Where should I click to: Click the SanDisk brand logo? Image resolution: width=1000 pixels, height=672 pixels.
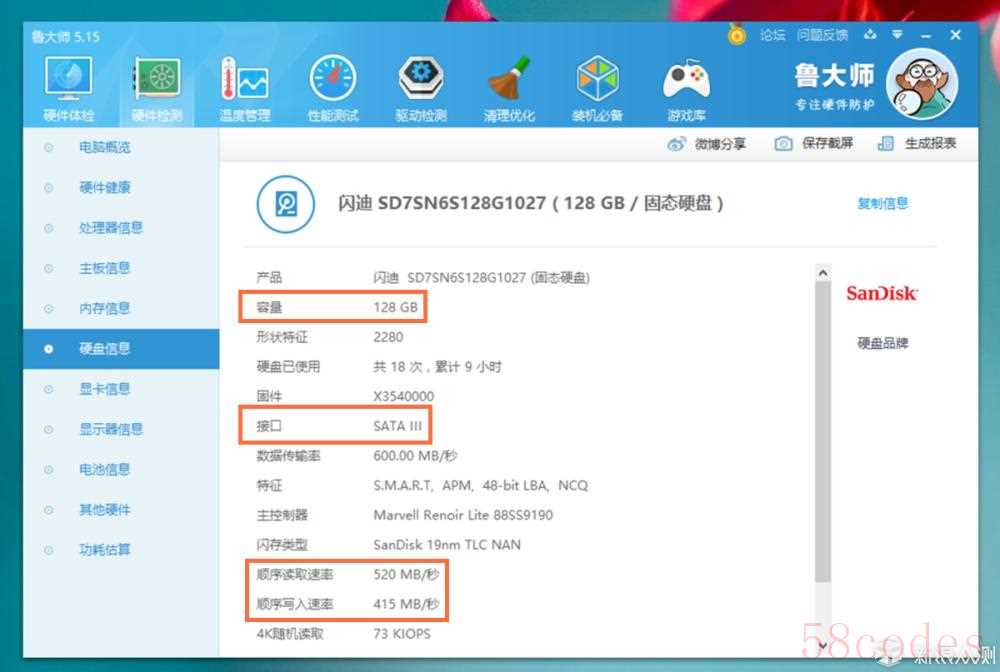point(882,293)
